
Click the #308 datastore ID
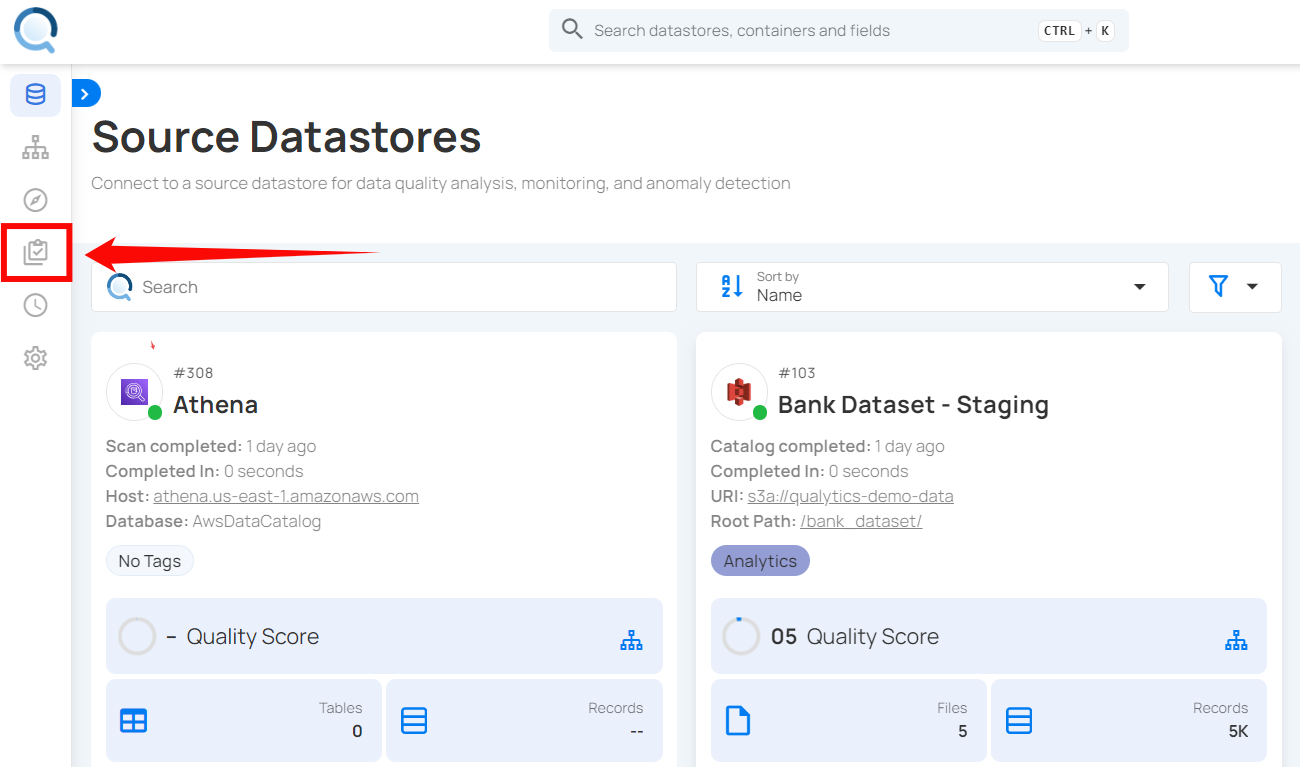[193, 373]
